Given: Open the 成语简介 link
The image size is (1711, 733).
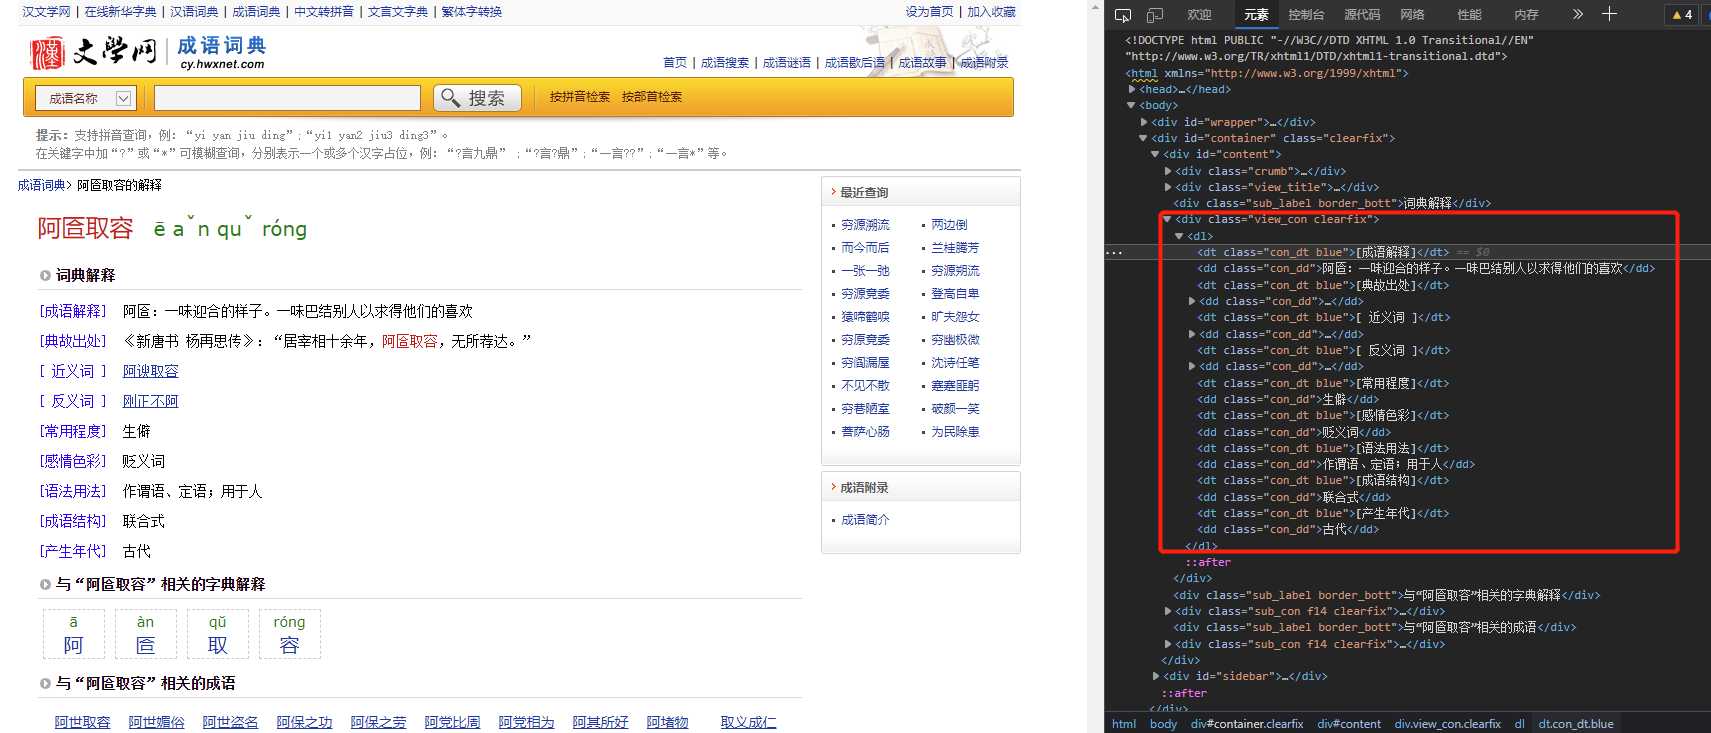Looking at the screenshot, I should click(865, 520).
